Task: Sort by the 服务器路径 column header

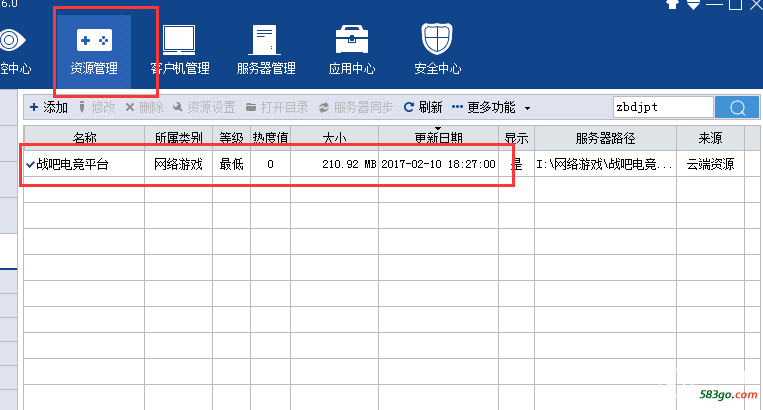Action: (x=605, y=138)
